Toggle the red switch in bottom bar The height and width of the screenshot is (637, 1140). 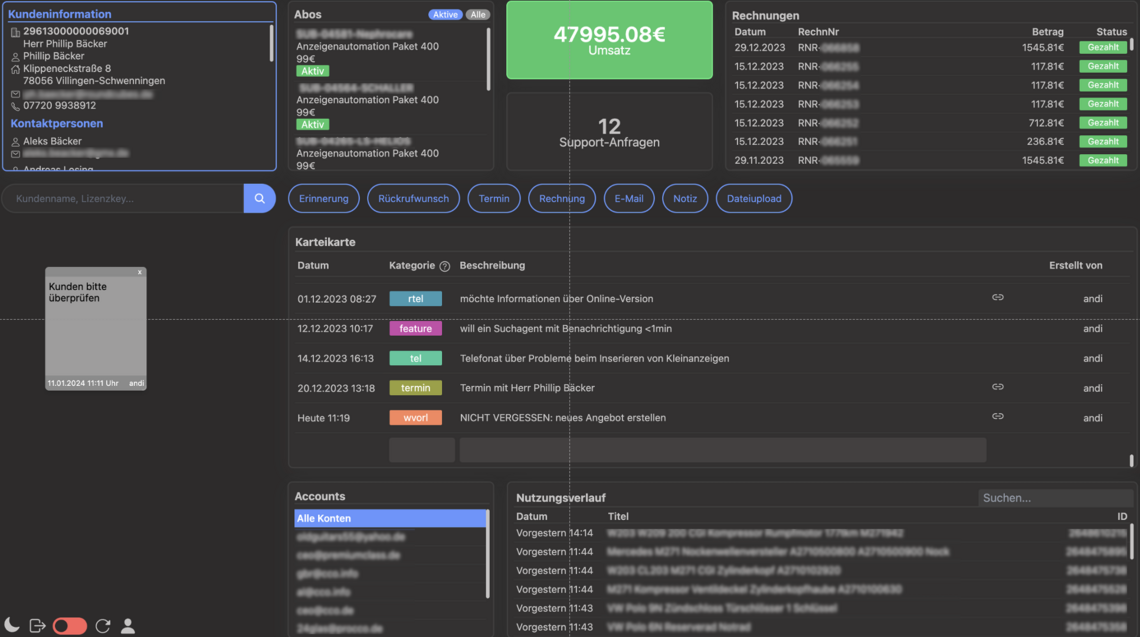tap(69, 626)
